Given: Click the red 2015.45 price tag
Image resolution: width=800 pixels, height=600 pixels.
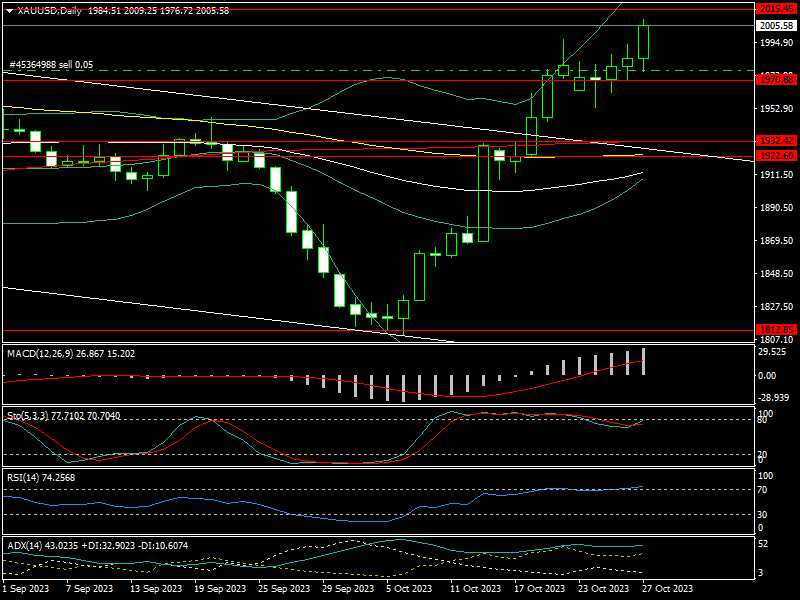Looking at the screenshot, I should (x=775, y=8).
